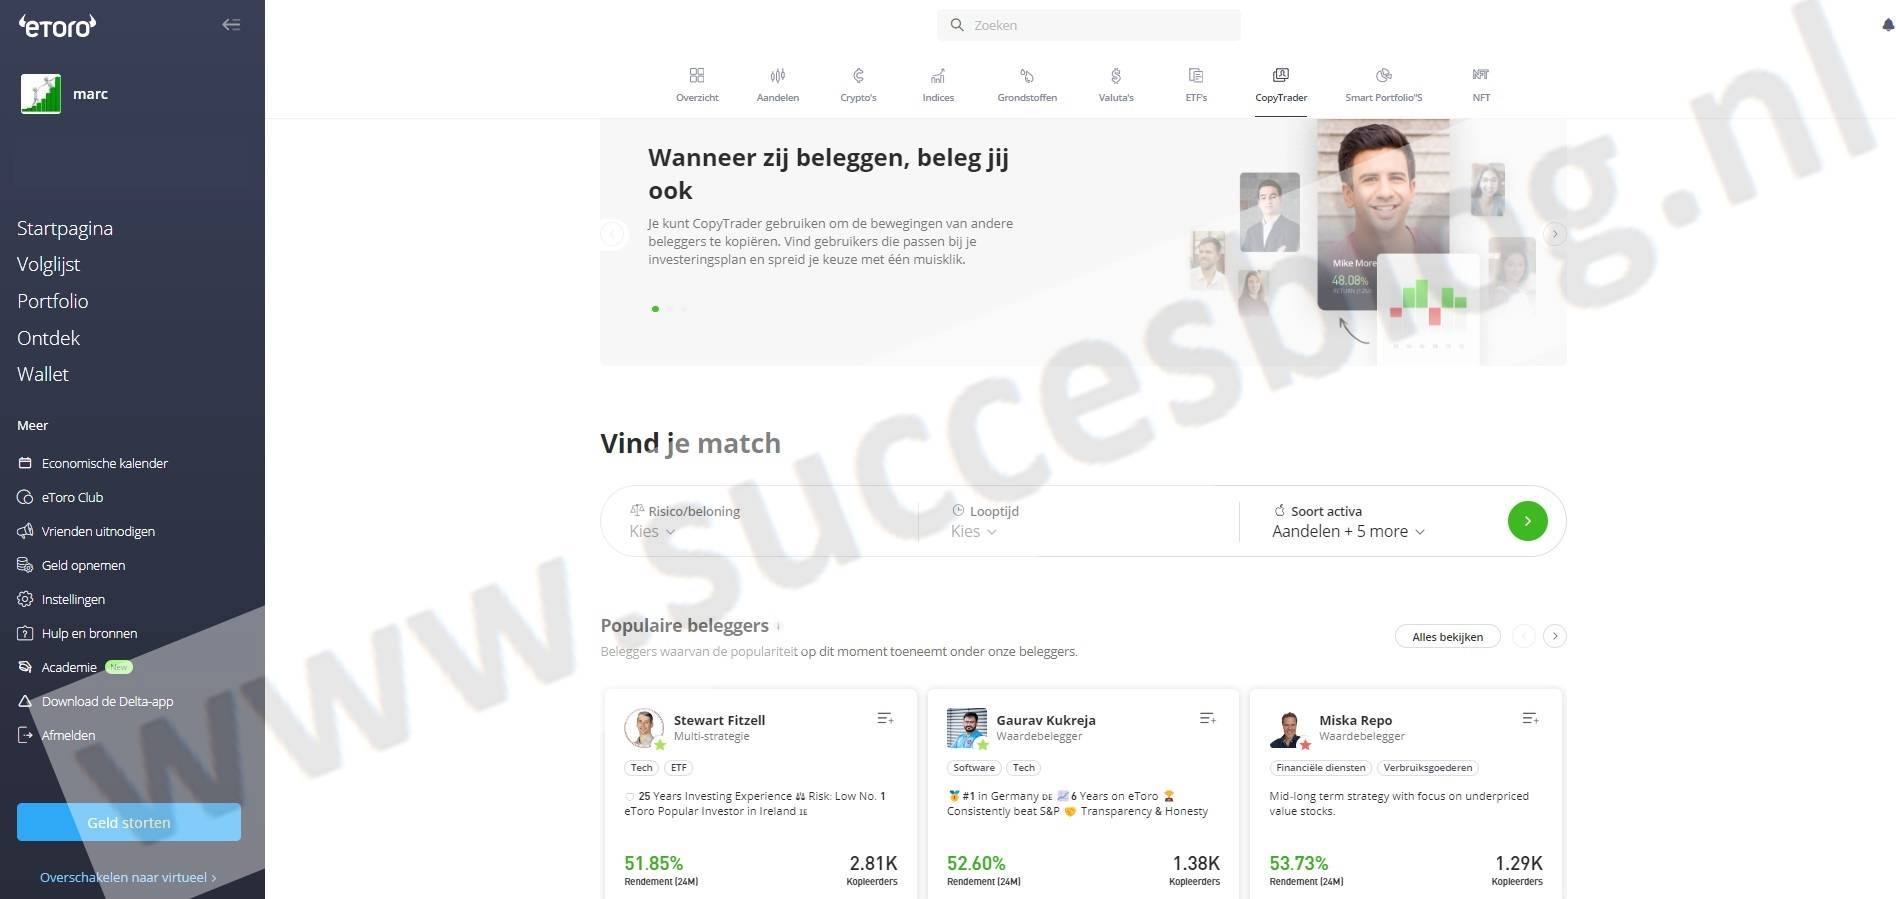1896x899 pixels.
Task: Select the first green carousel dot
Action: pyautogui.click(x=655, y=309)
